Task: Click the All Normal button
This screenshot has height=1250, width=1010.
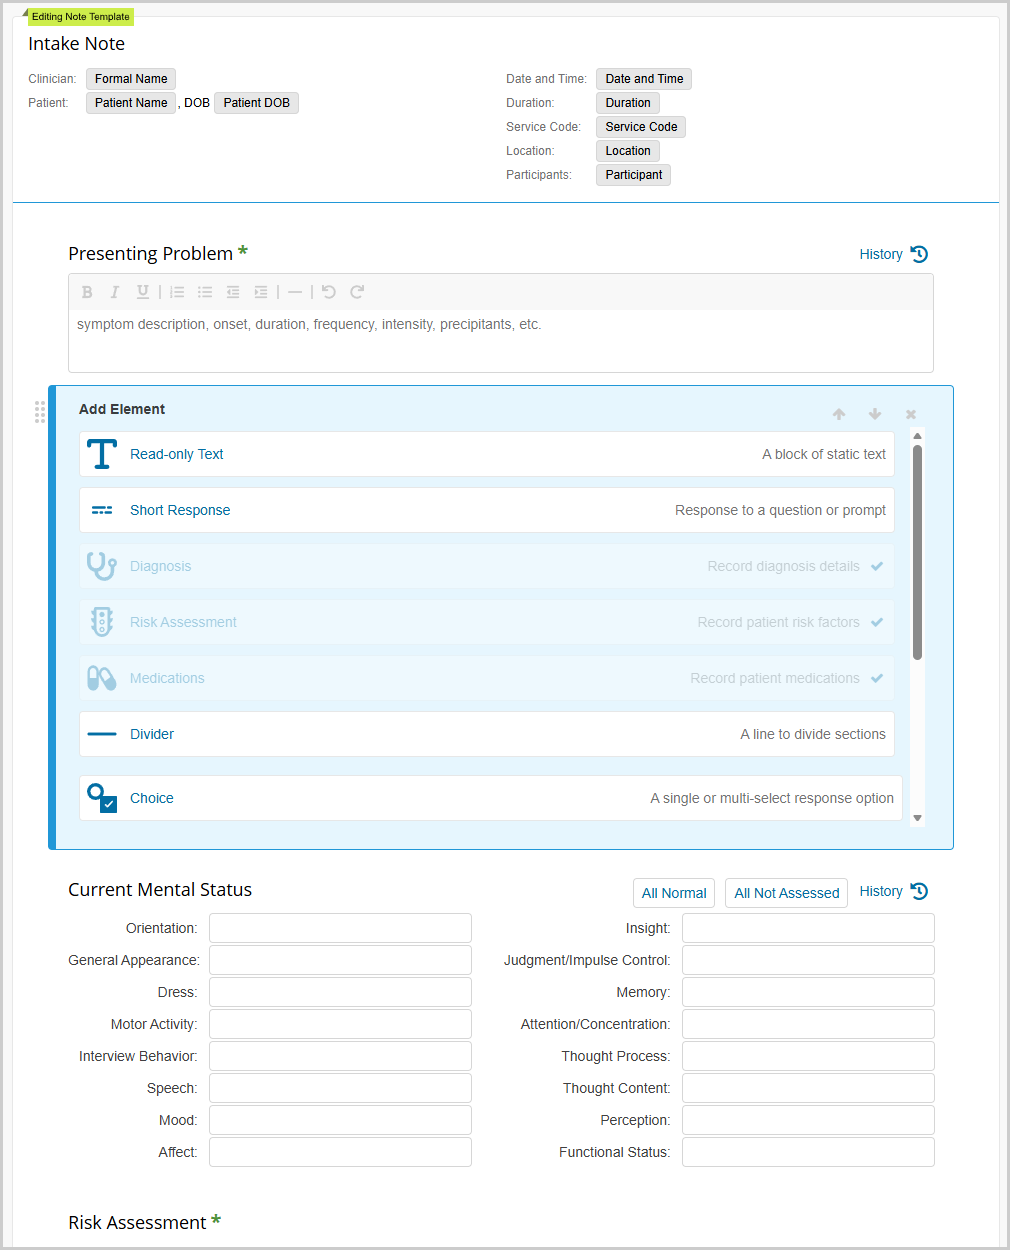Action: [674, 893]
